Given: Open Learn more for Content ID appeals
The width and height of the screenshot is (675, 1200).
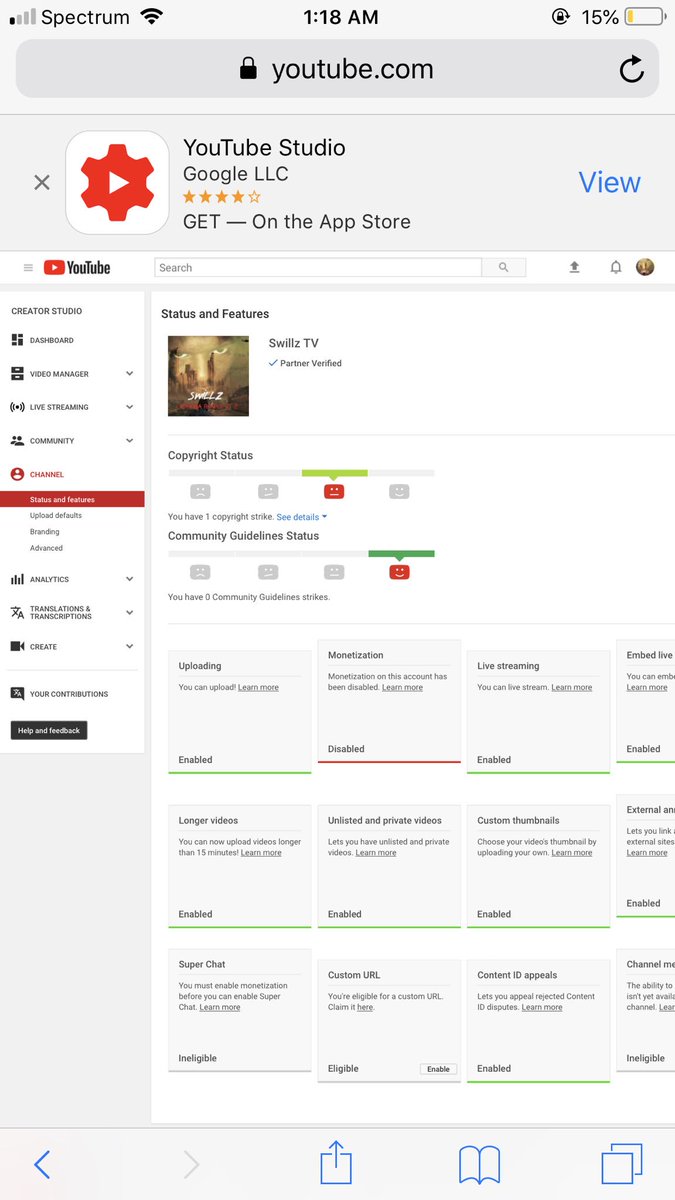Looking at the screenshot, I should click(x=541, y=1008).
